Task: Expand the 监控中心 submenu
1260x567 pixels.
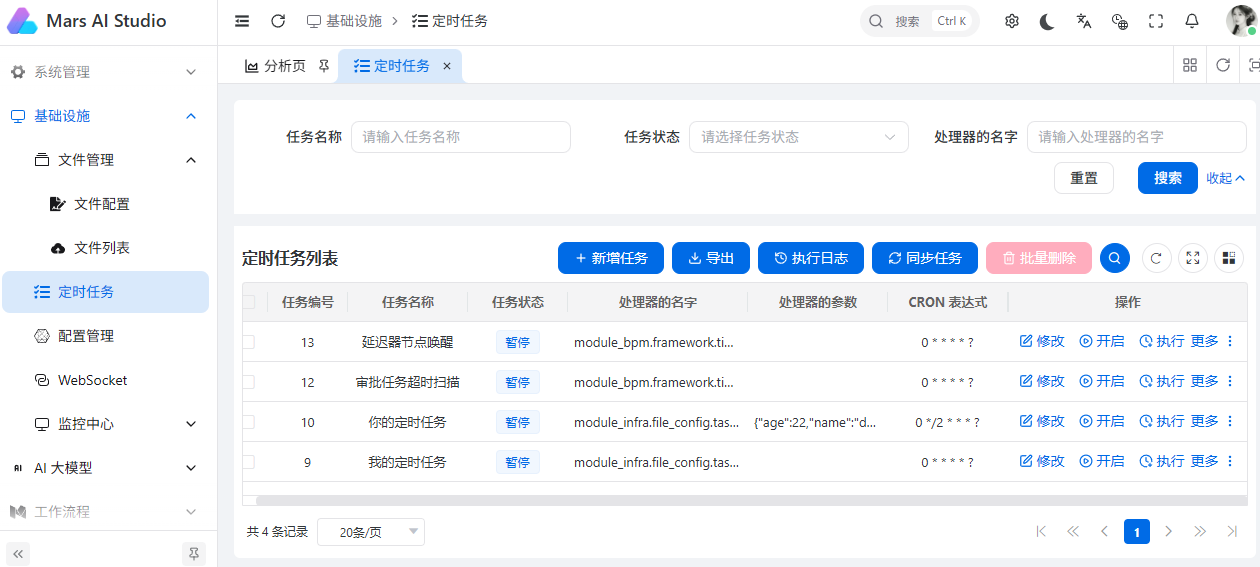Action: [108, 424]
